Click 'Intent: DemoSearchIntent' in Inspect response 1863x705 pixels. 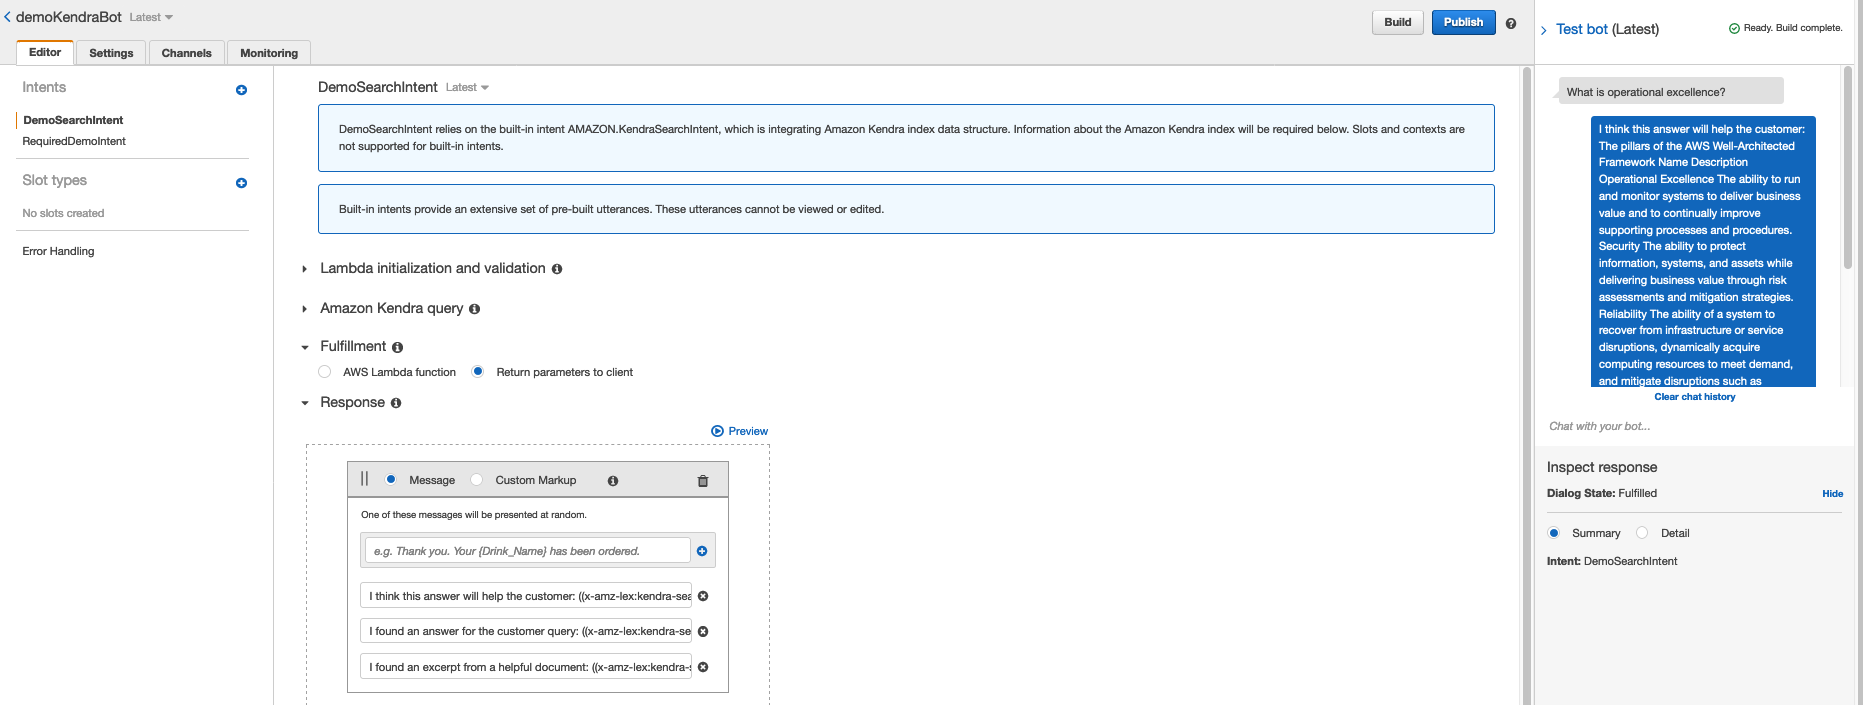click(1612, 561)
